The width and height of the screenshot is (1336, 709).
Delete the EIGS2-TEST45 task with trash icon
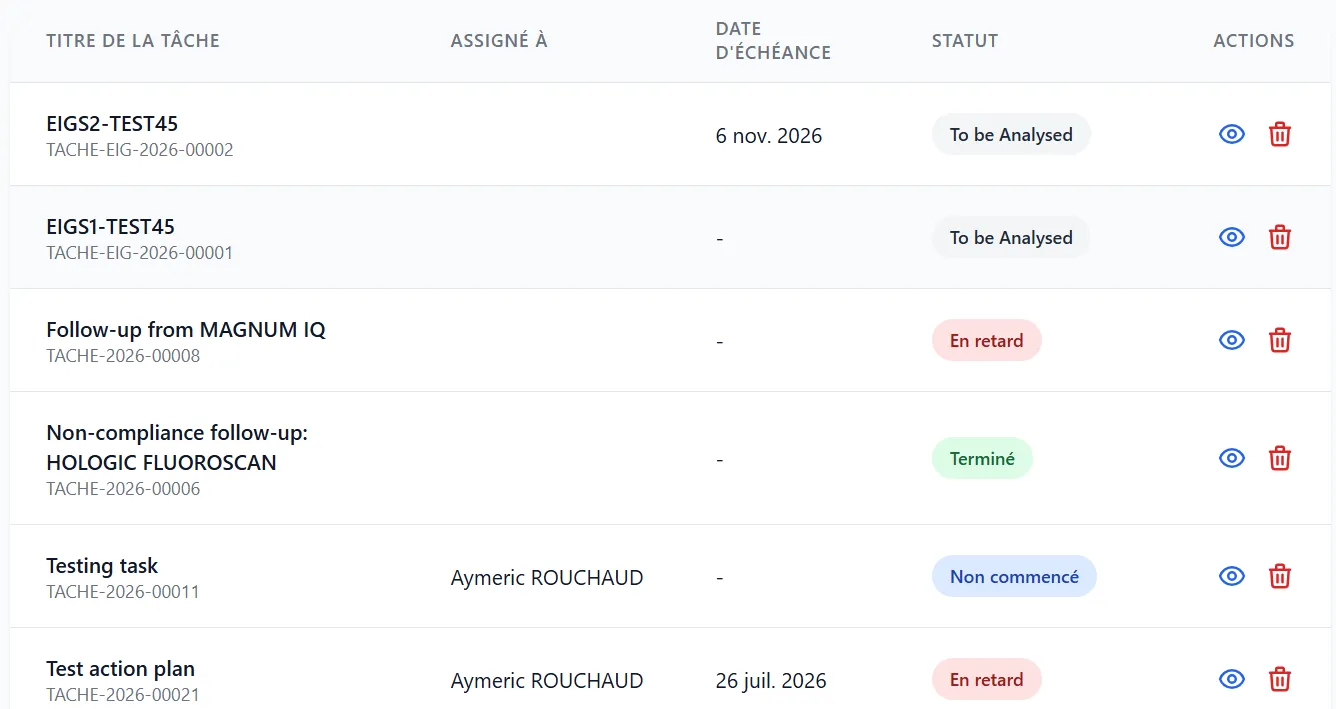1280,134
